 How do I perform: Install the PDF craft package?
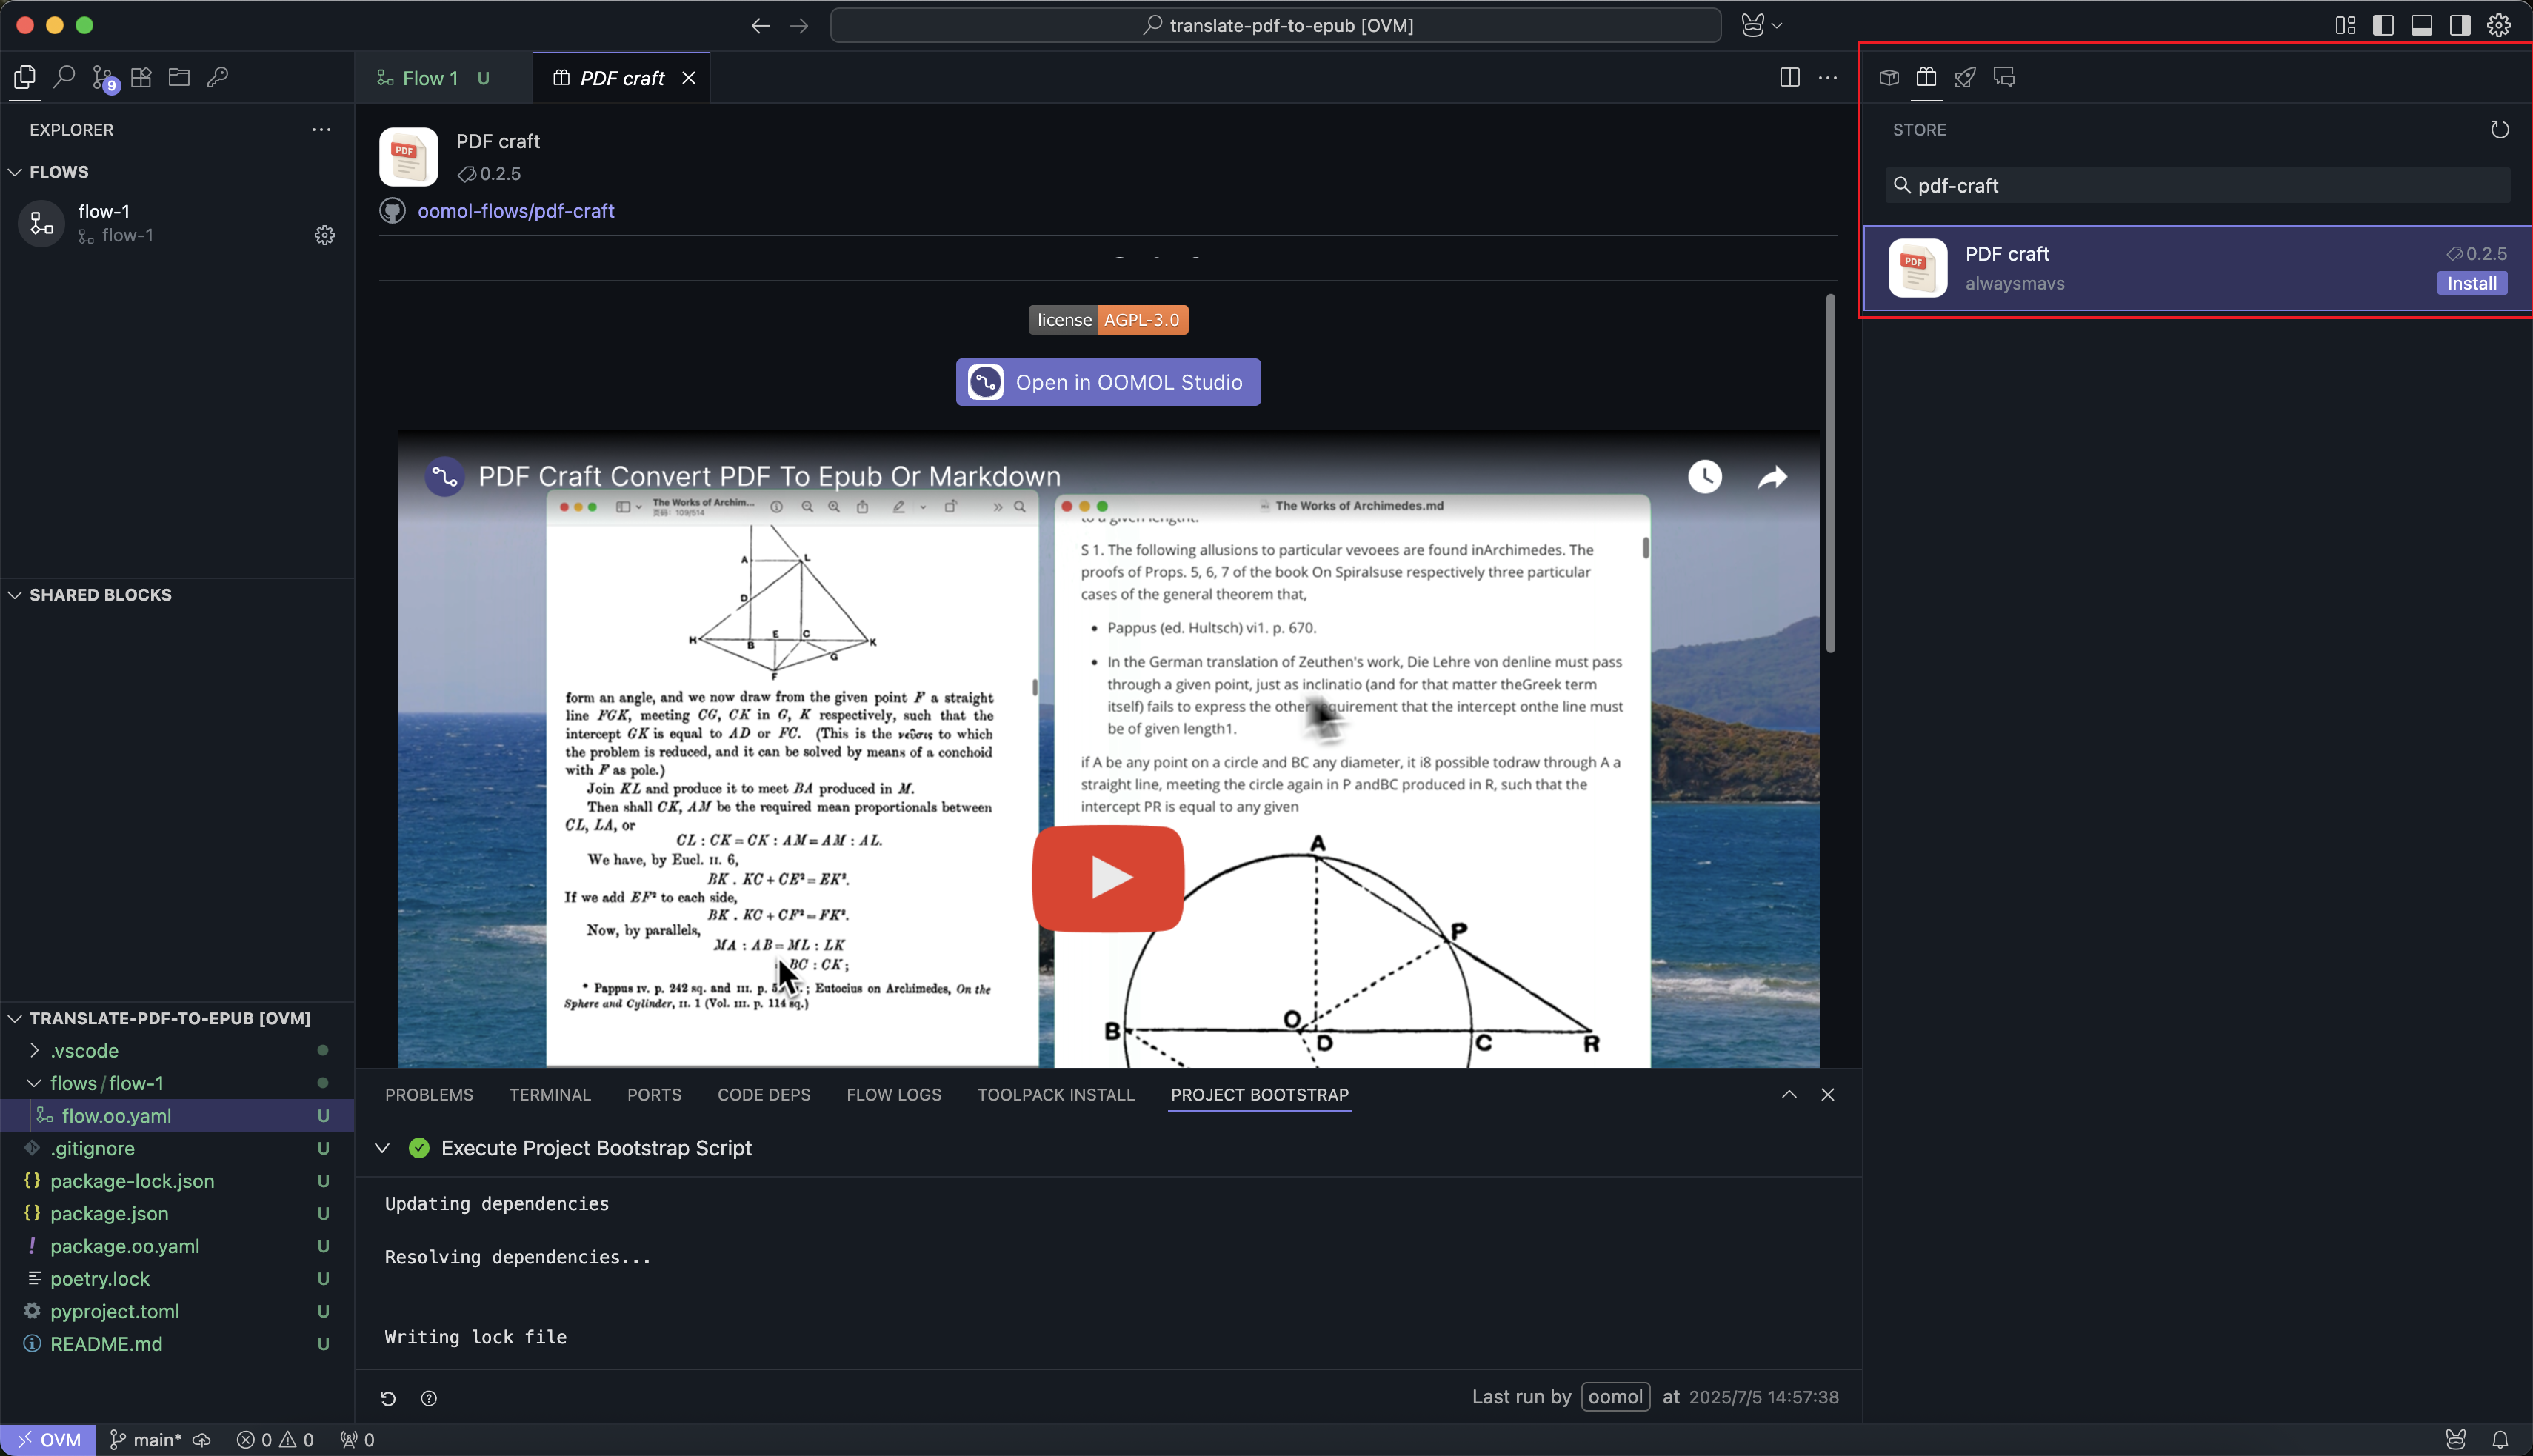(2472, 283)
